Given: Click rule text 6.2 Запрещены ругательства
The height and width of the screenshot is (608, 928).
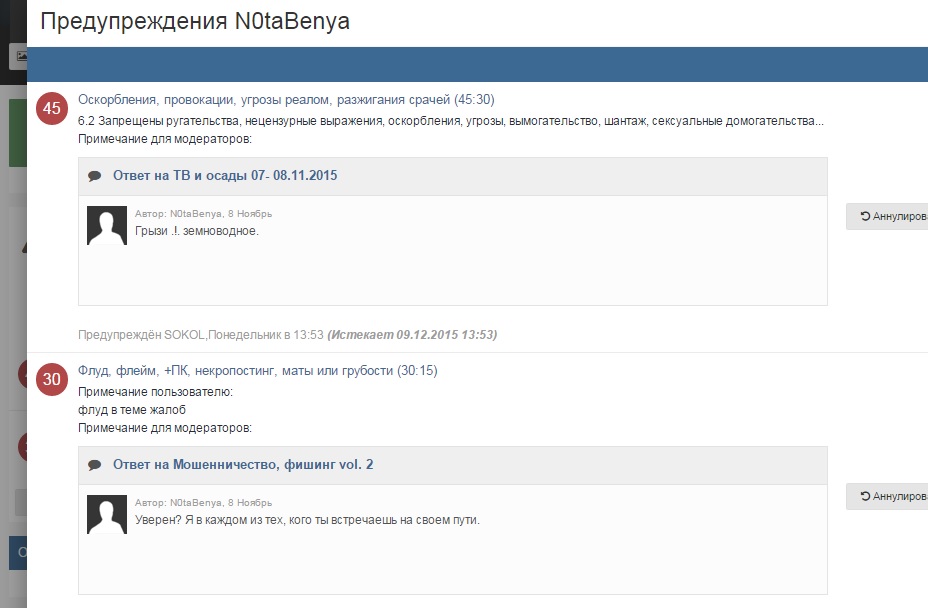Looking at the screenshot, I should coord(451,121).
